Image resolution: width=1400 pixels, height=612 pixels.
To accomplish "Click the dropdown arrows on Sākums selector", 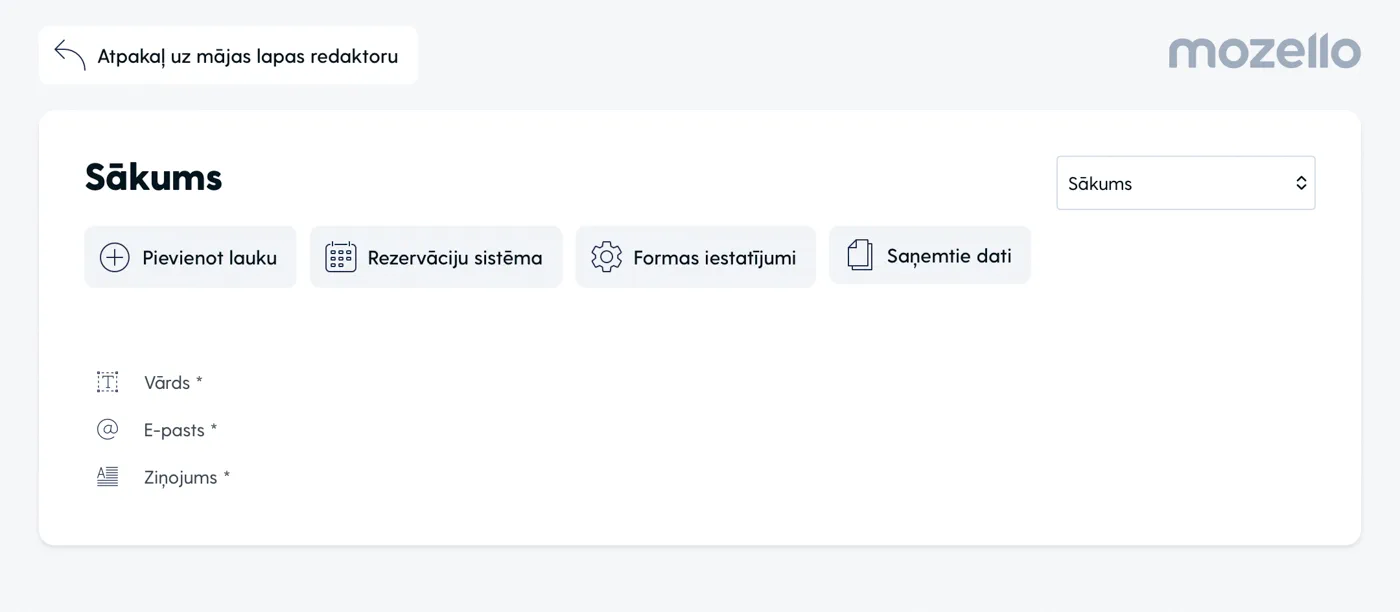I will tap(1301, 183).
